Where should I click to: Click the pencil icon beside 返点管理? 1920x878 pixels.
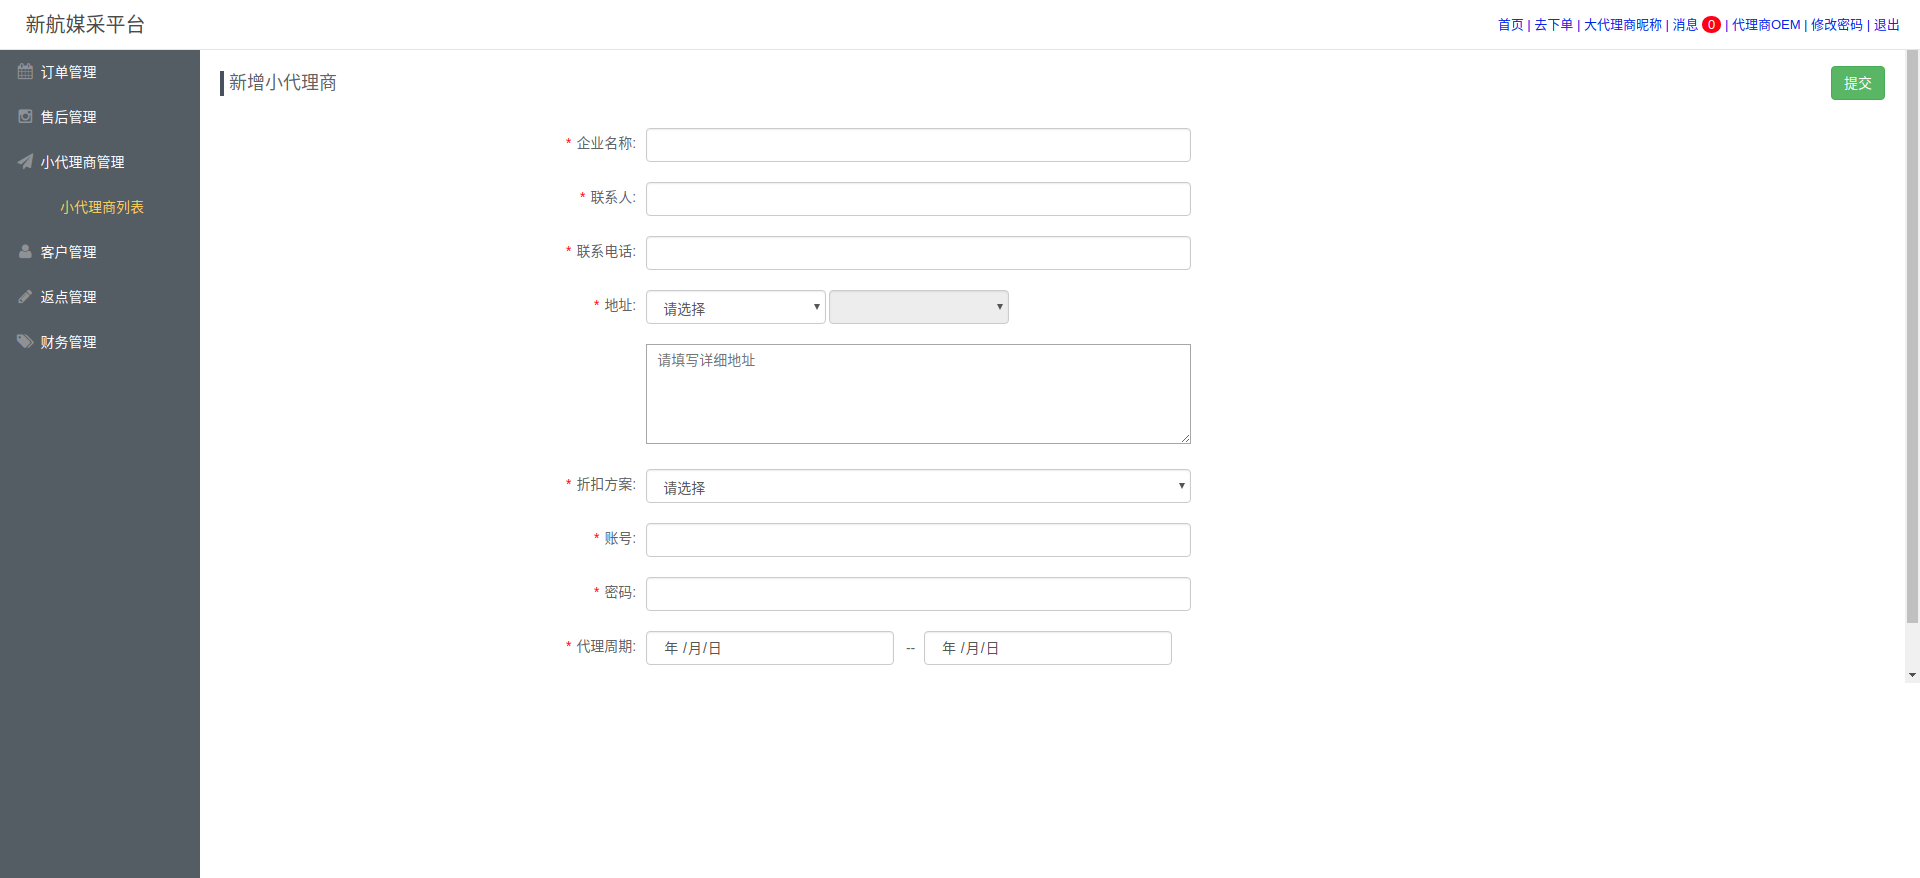pyautogui.click(x=25, y=297)
